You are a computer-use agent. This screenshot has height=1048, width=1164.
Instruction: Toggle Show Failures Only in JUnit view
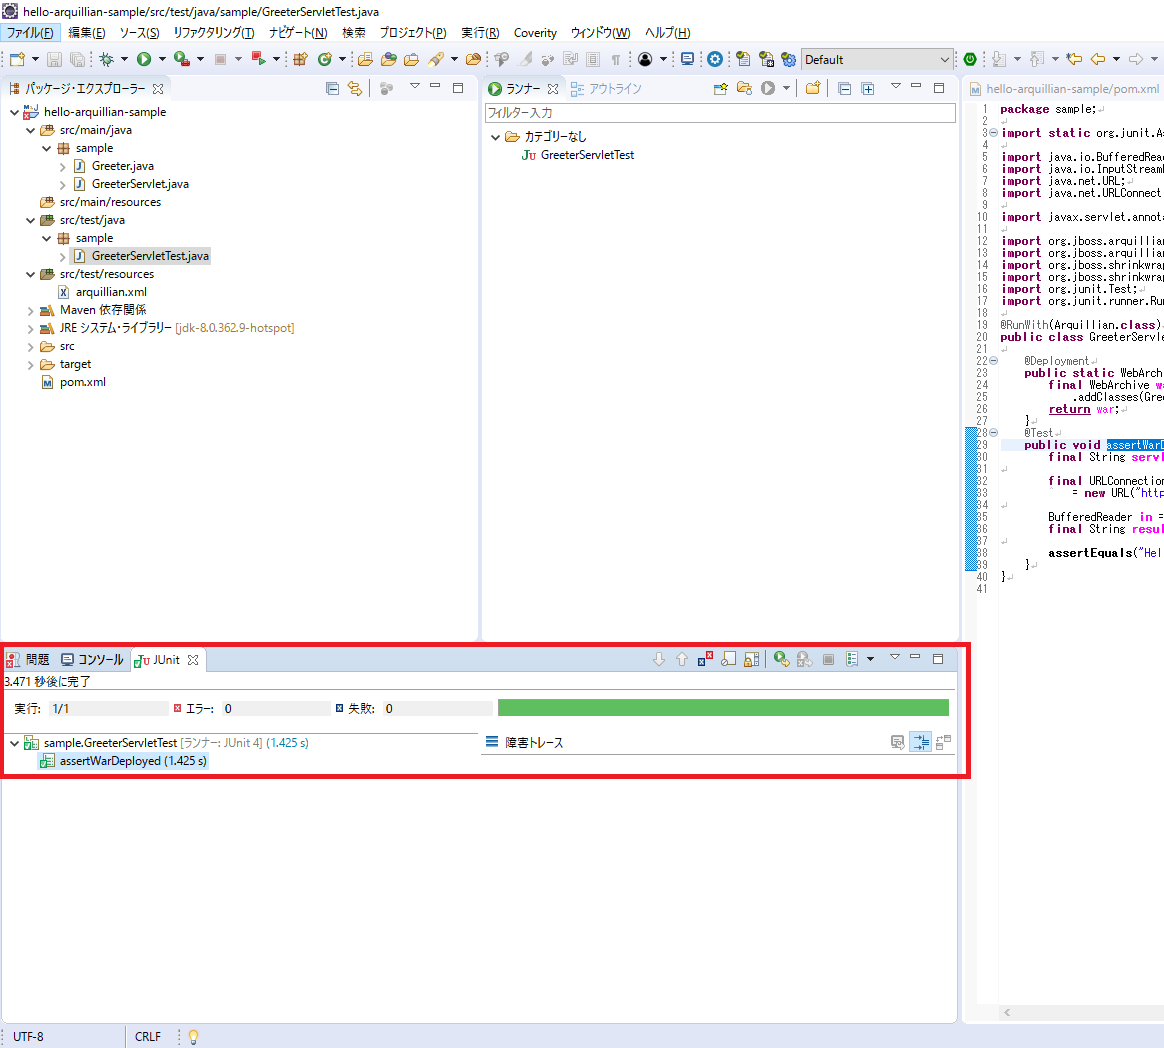click(x=705, y=659)
